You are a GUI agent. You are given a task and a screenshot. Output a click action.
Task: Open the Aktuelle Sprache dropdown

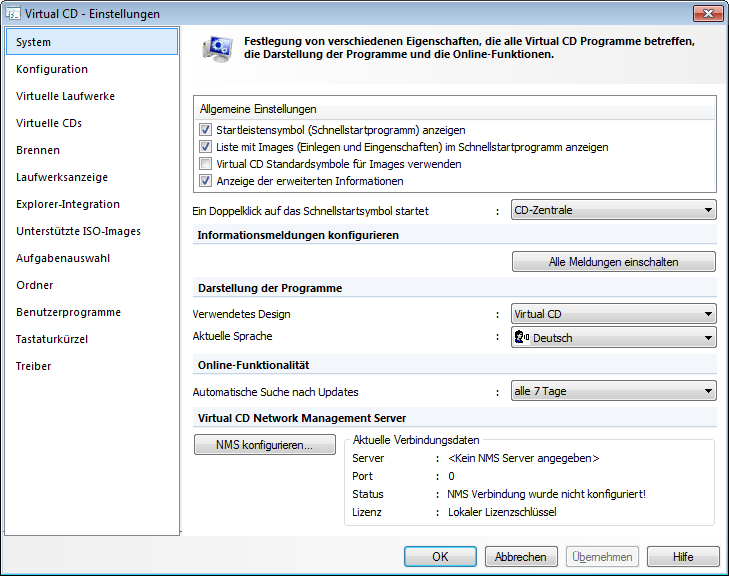pyautogui.click(x=613, y=338)
